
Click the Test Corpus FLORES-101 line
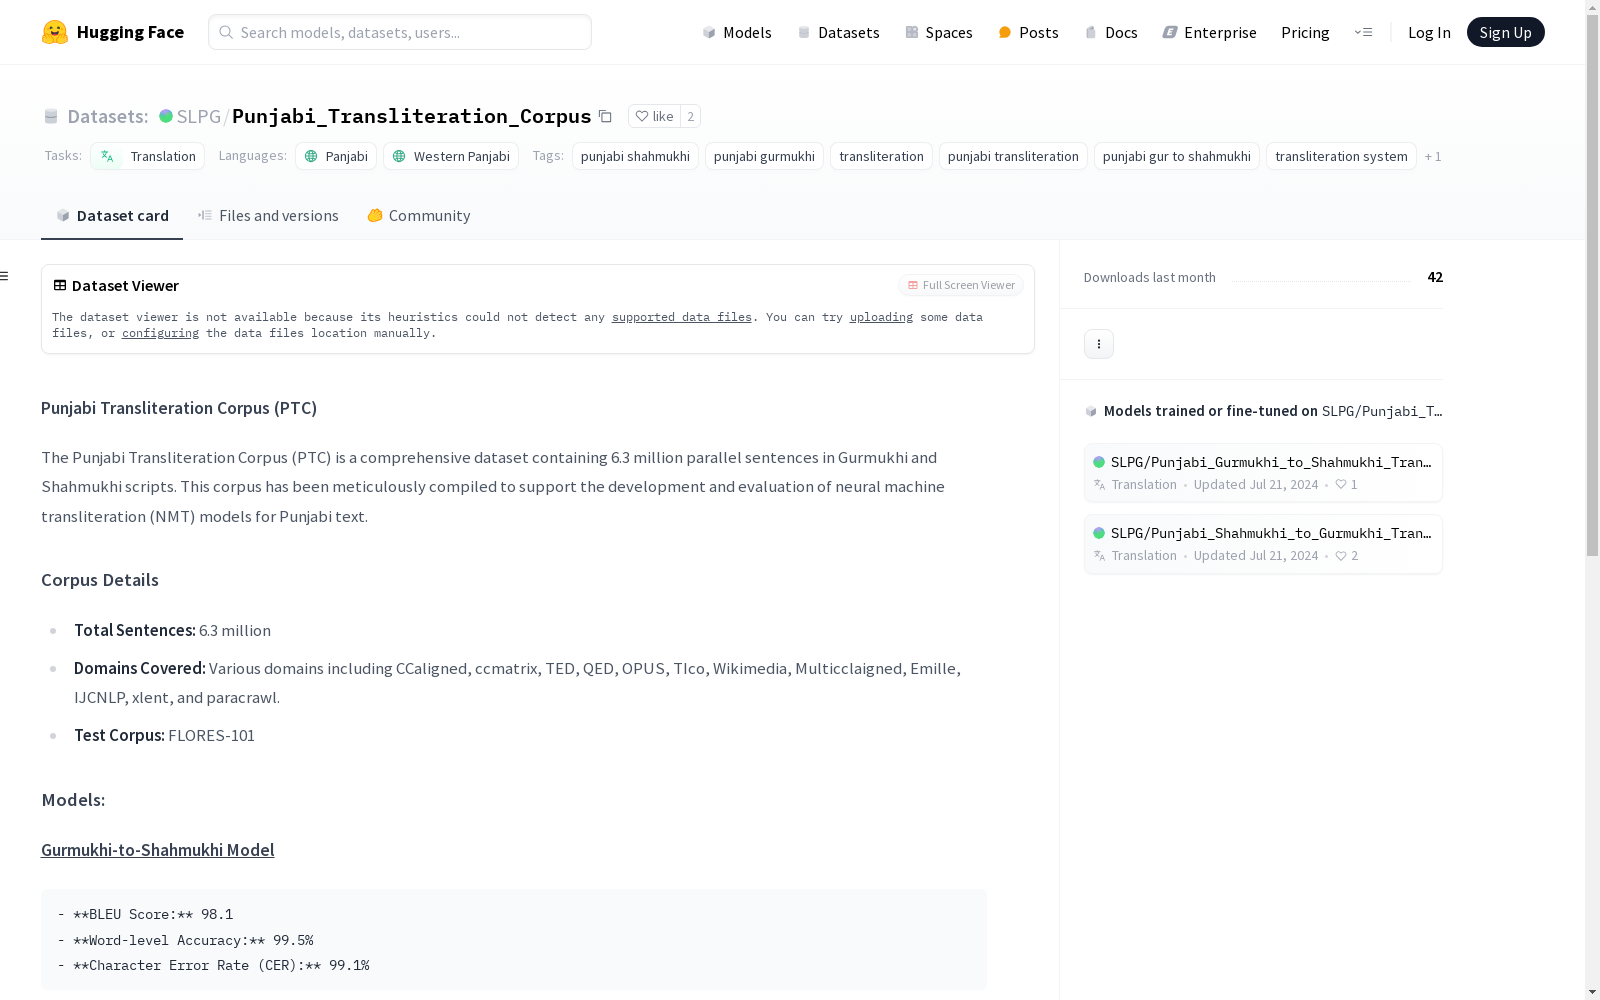[164, 735]
